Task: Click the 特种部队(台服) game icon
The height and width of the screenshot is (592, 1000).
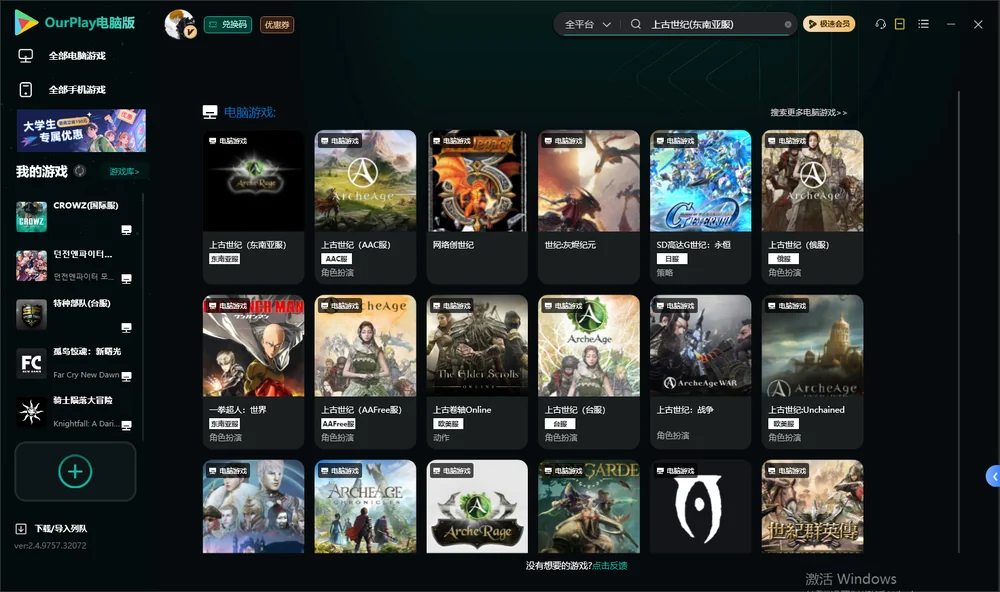Action: point(31,314)
